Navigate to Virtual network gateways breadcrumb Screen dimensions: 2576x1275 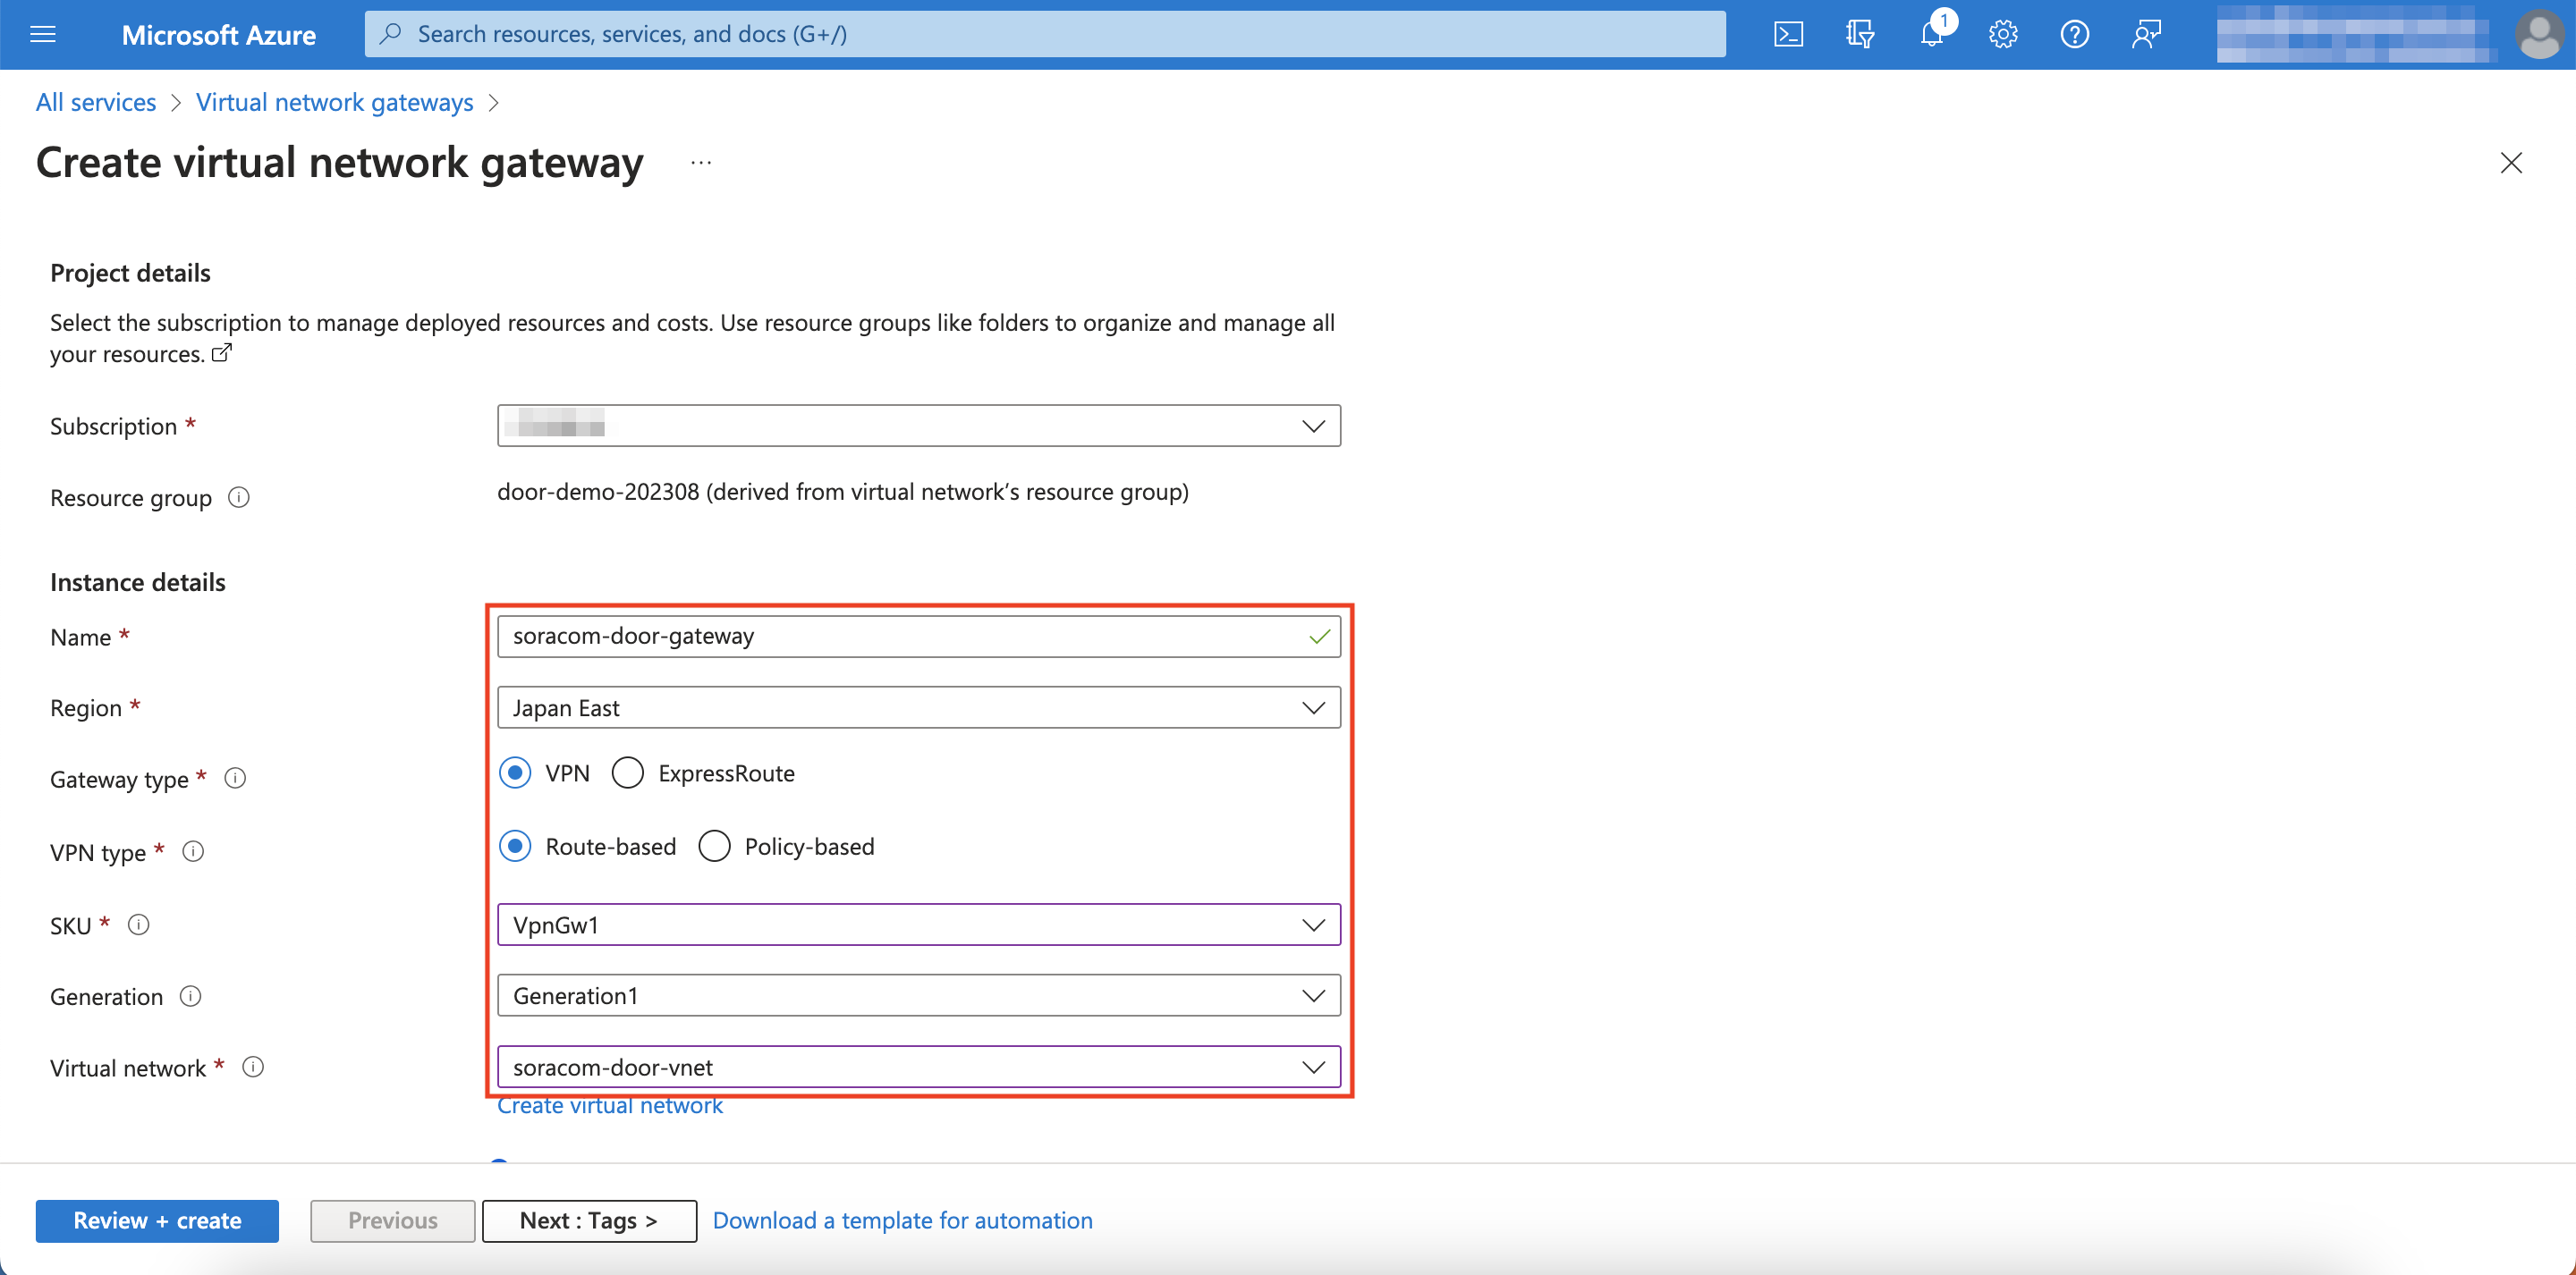pyautogui.click(x=334, y=101)
